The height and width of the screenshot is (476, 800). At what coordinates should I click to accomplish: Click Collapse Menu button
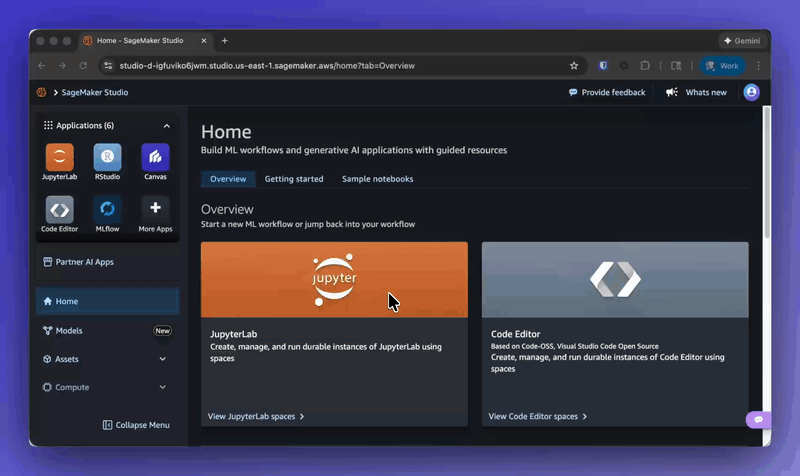(136, 425)
